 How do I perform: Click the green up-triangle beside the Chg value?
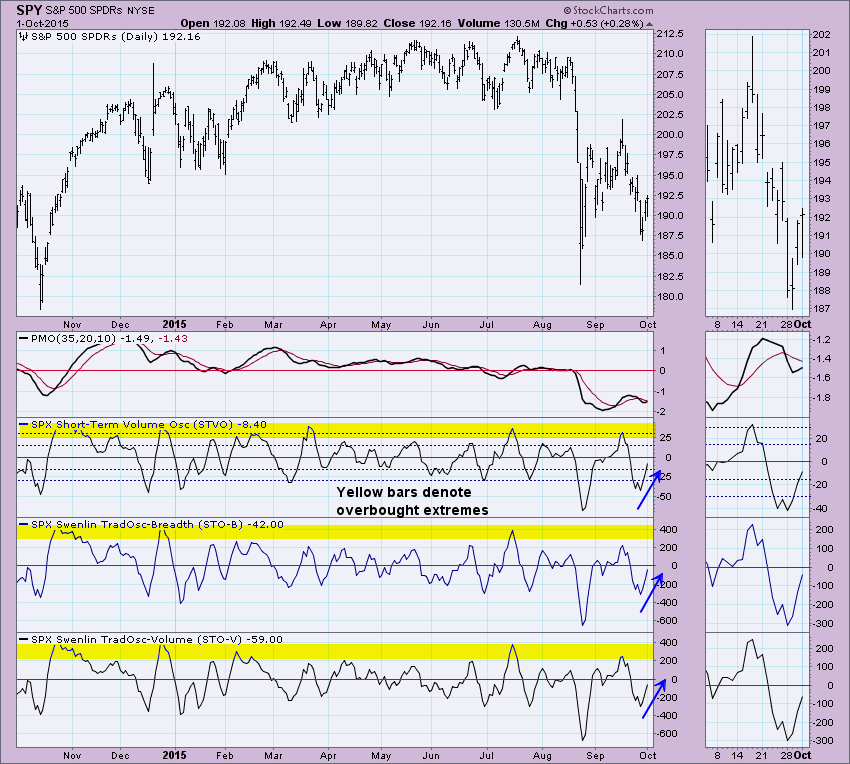coord(649,24)
